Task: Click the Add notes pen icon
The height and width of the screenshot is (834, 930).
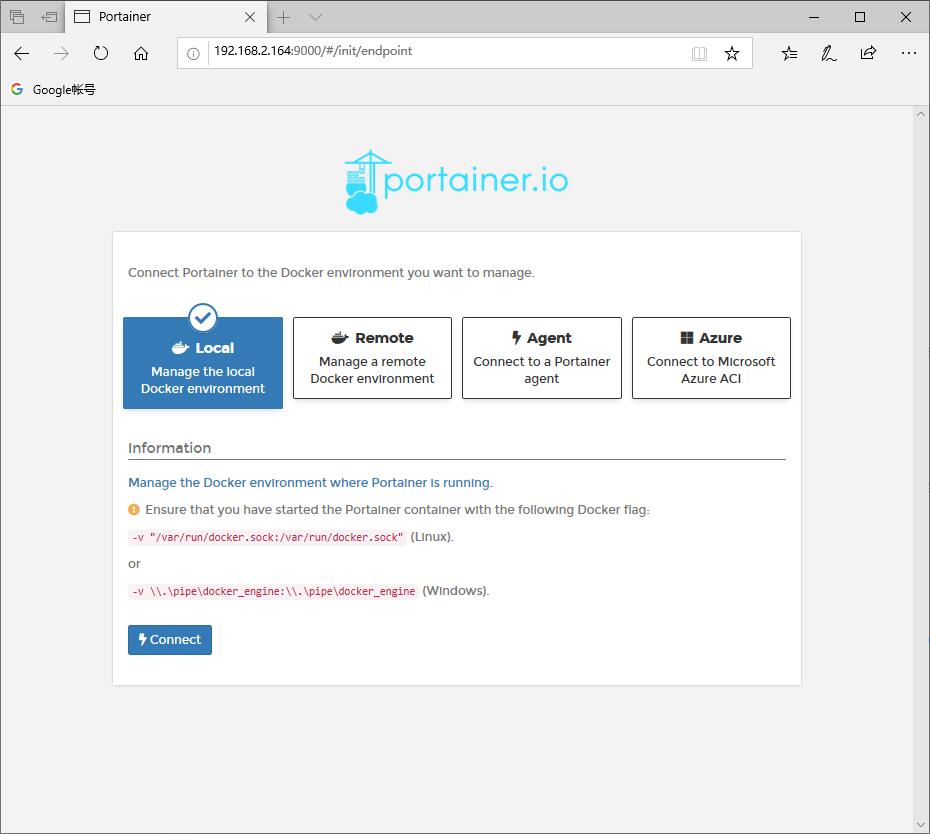Action: pyautogui.click(x=829, y=54)
